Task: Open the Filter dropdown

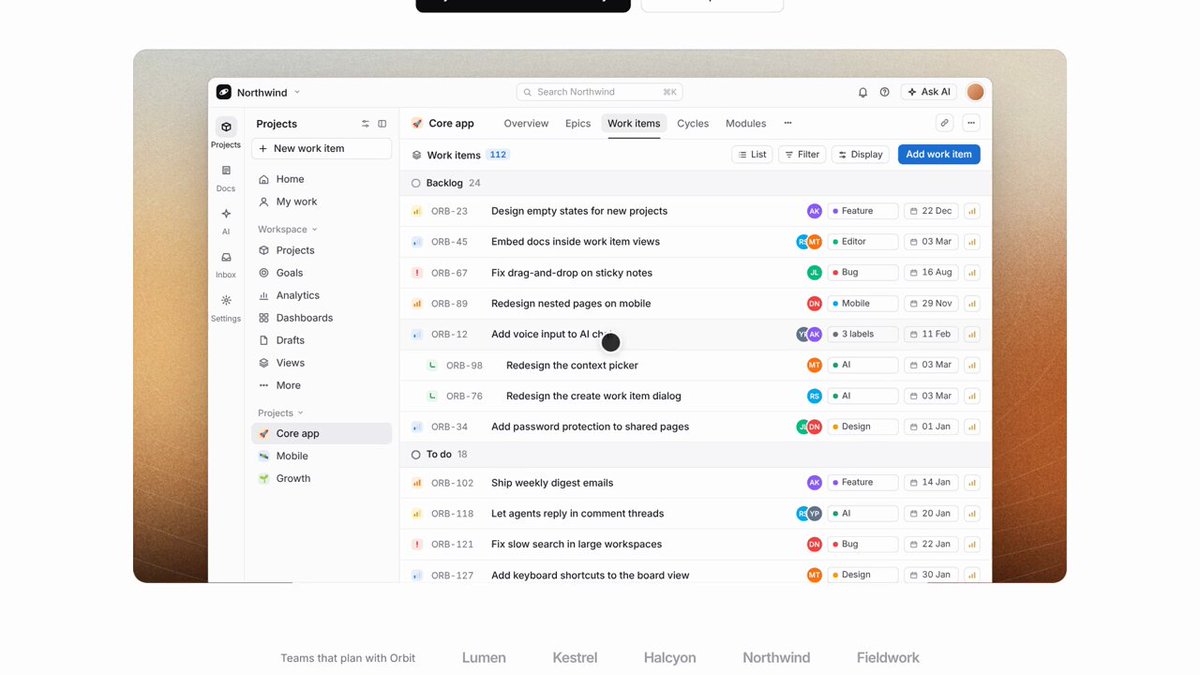Action: (802, 154)
